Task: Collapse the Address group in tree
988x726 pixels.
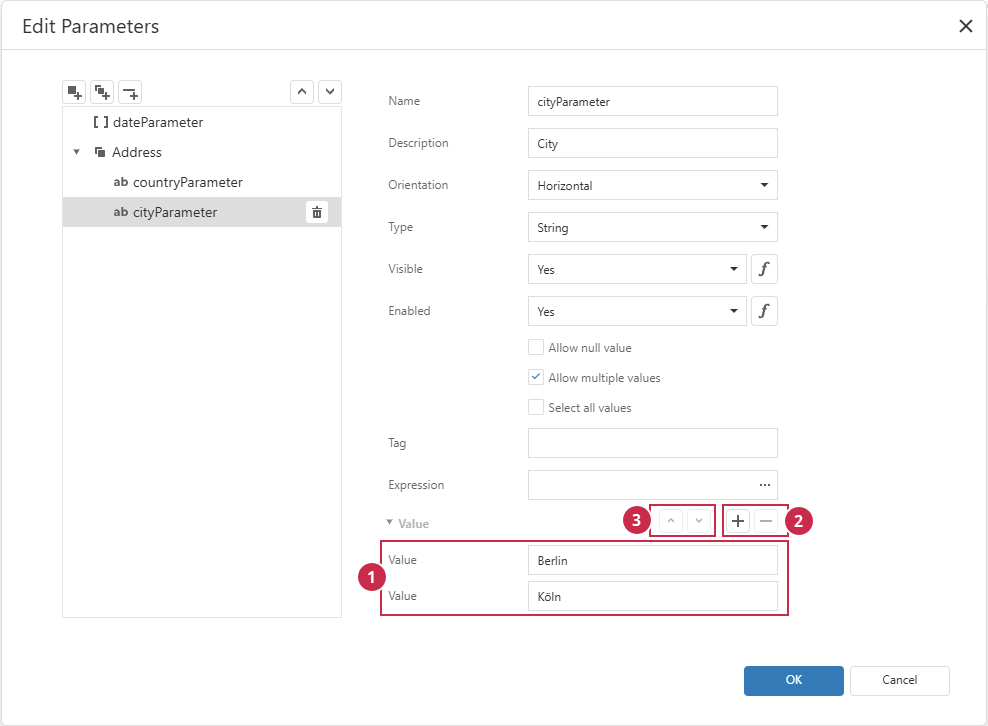Action: click(76, 152)
